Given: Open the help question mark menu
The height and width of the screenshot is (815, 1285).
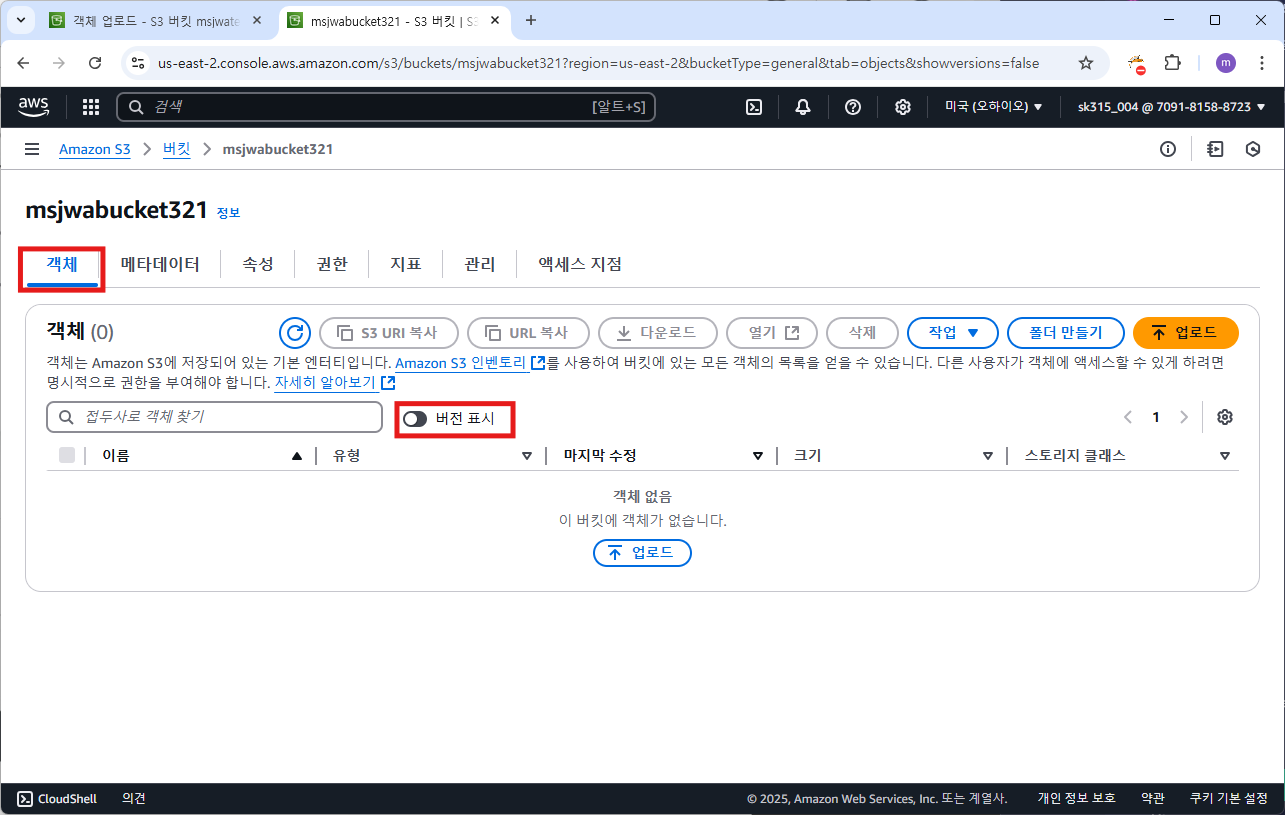Looking at the screenshot, I should tap(853, 107).
